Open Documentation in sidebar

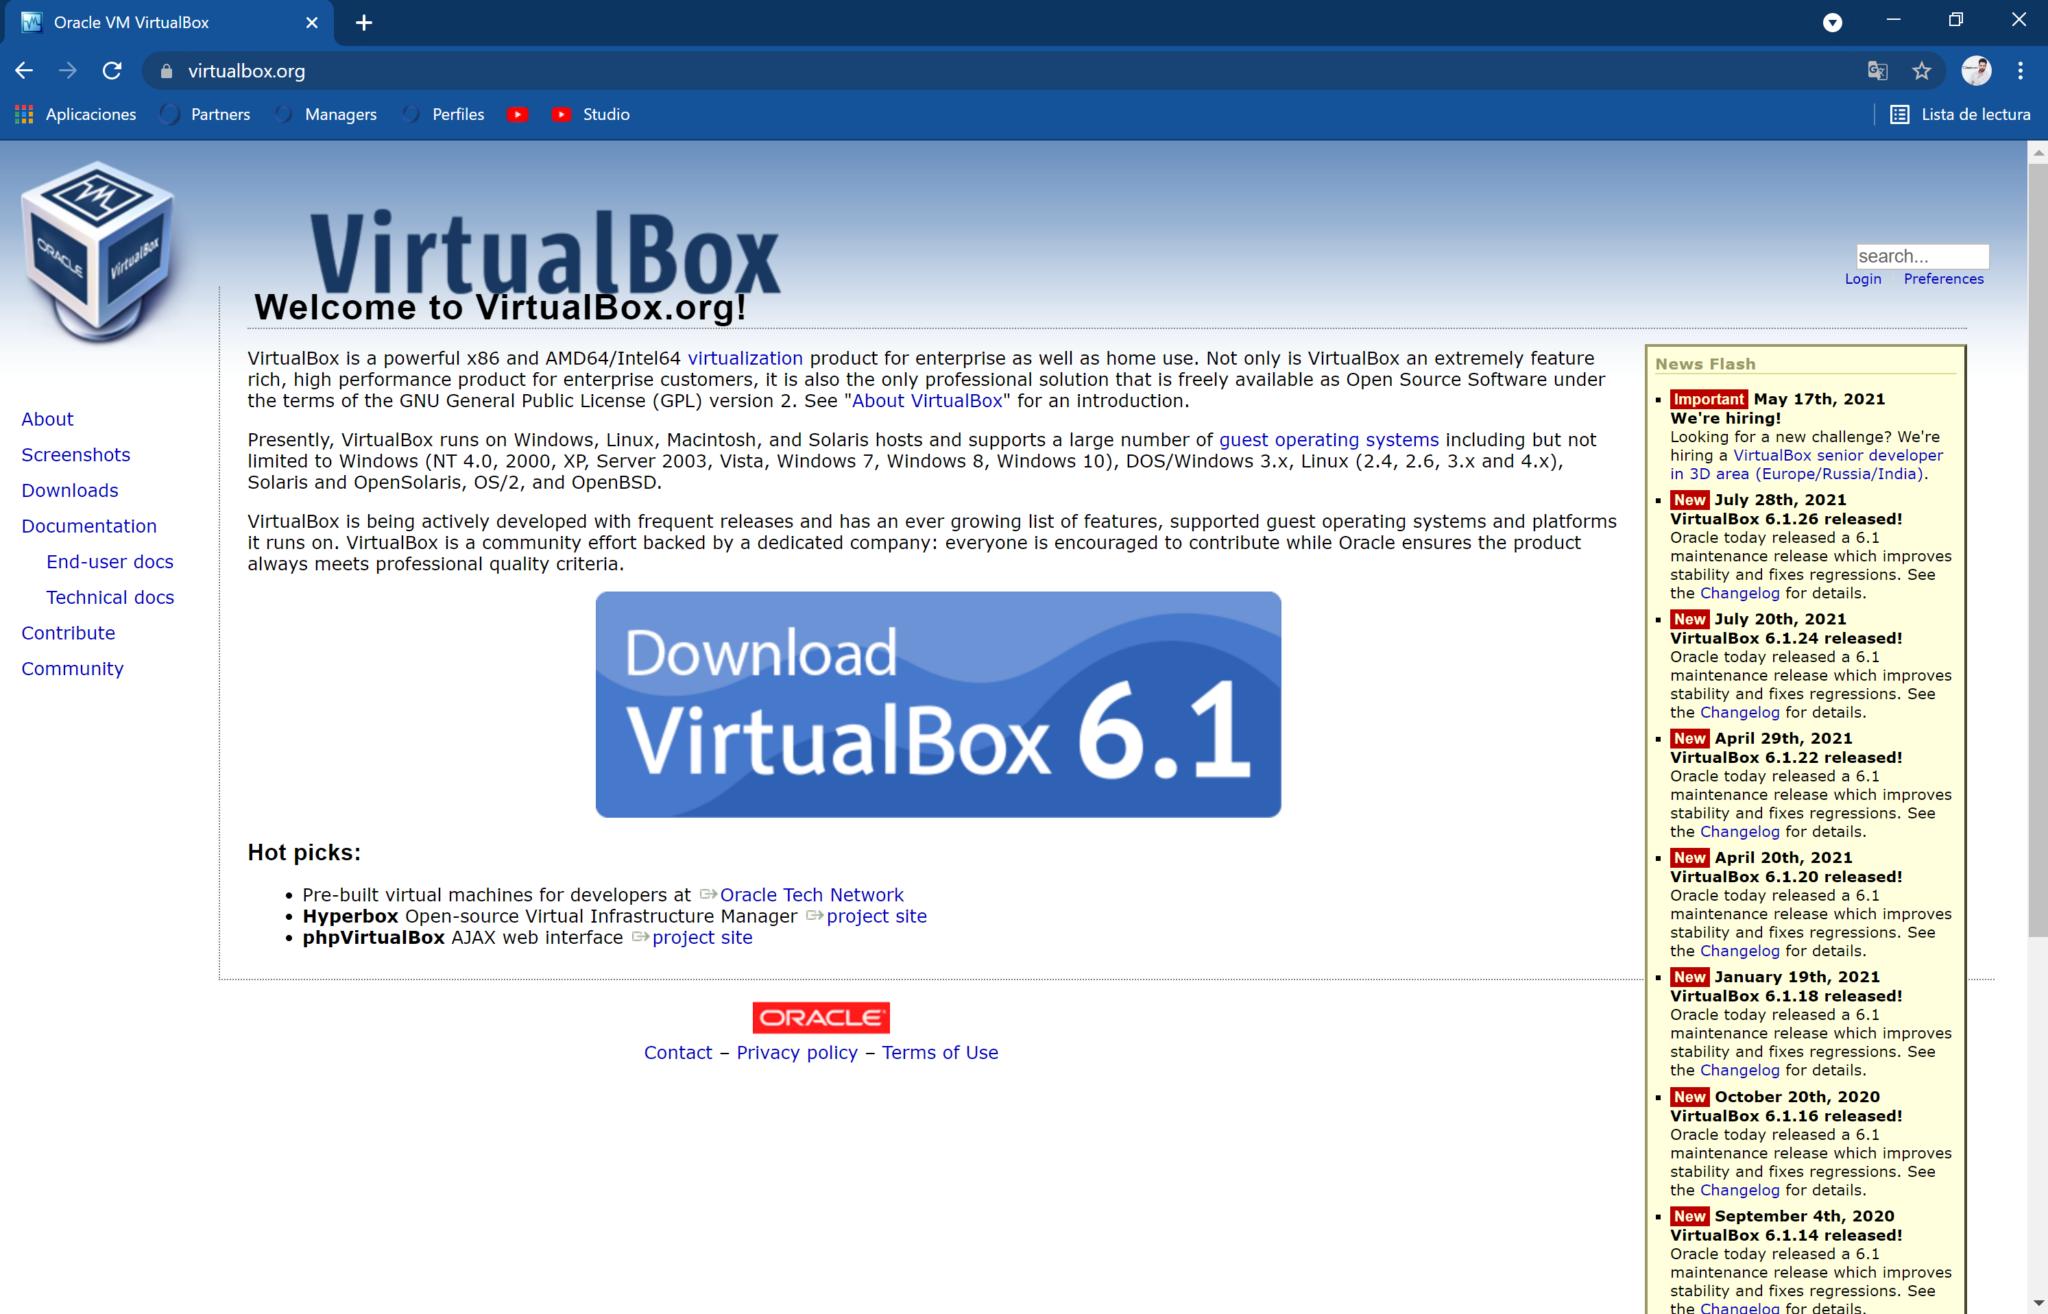[x=89, y=526]
